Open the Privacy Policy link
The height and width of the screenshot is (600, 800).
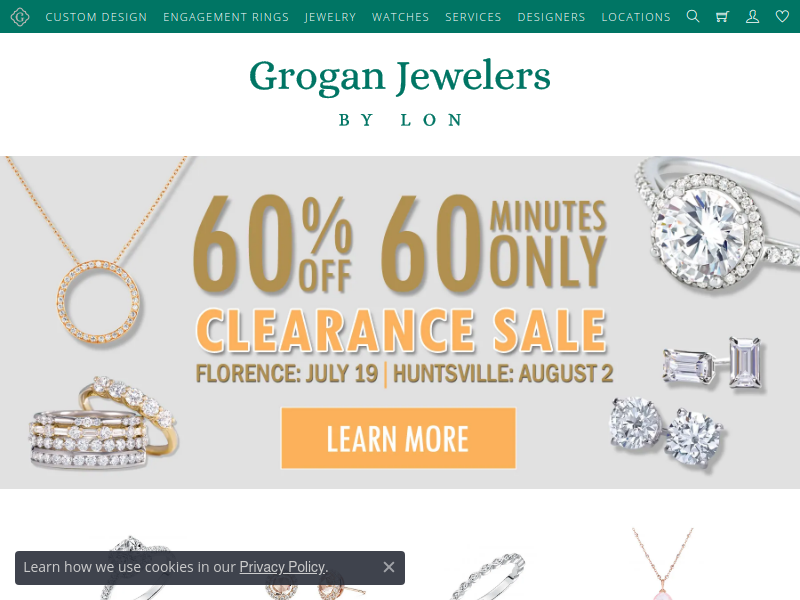pos(282,567)
